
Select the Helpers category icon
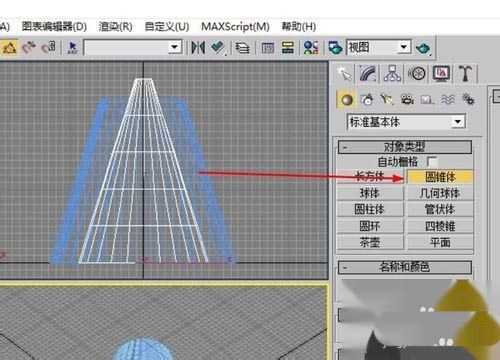(x=427, y=100)
